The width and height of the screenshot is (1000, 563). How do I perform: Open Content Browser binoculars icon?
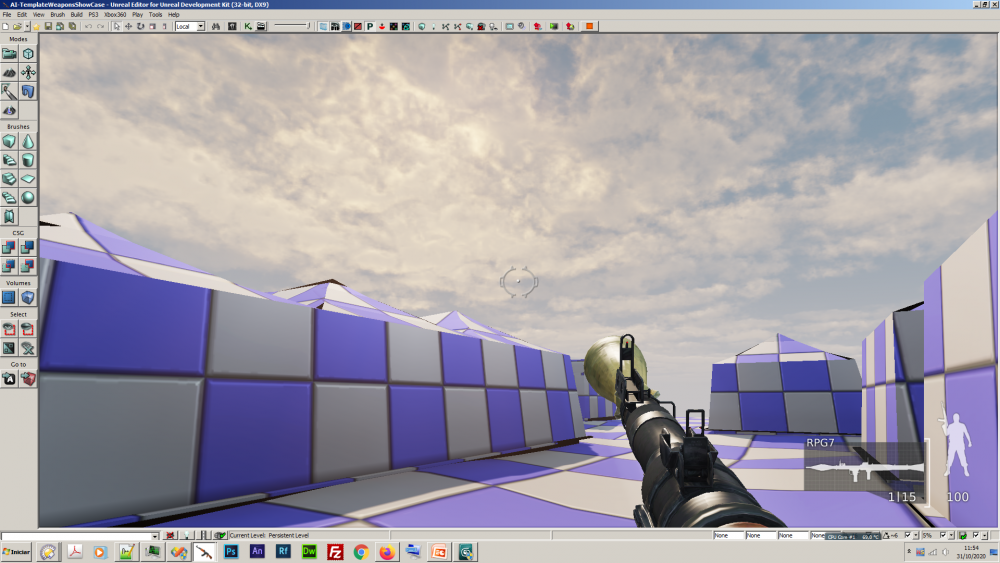(x=215, y=26)
